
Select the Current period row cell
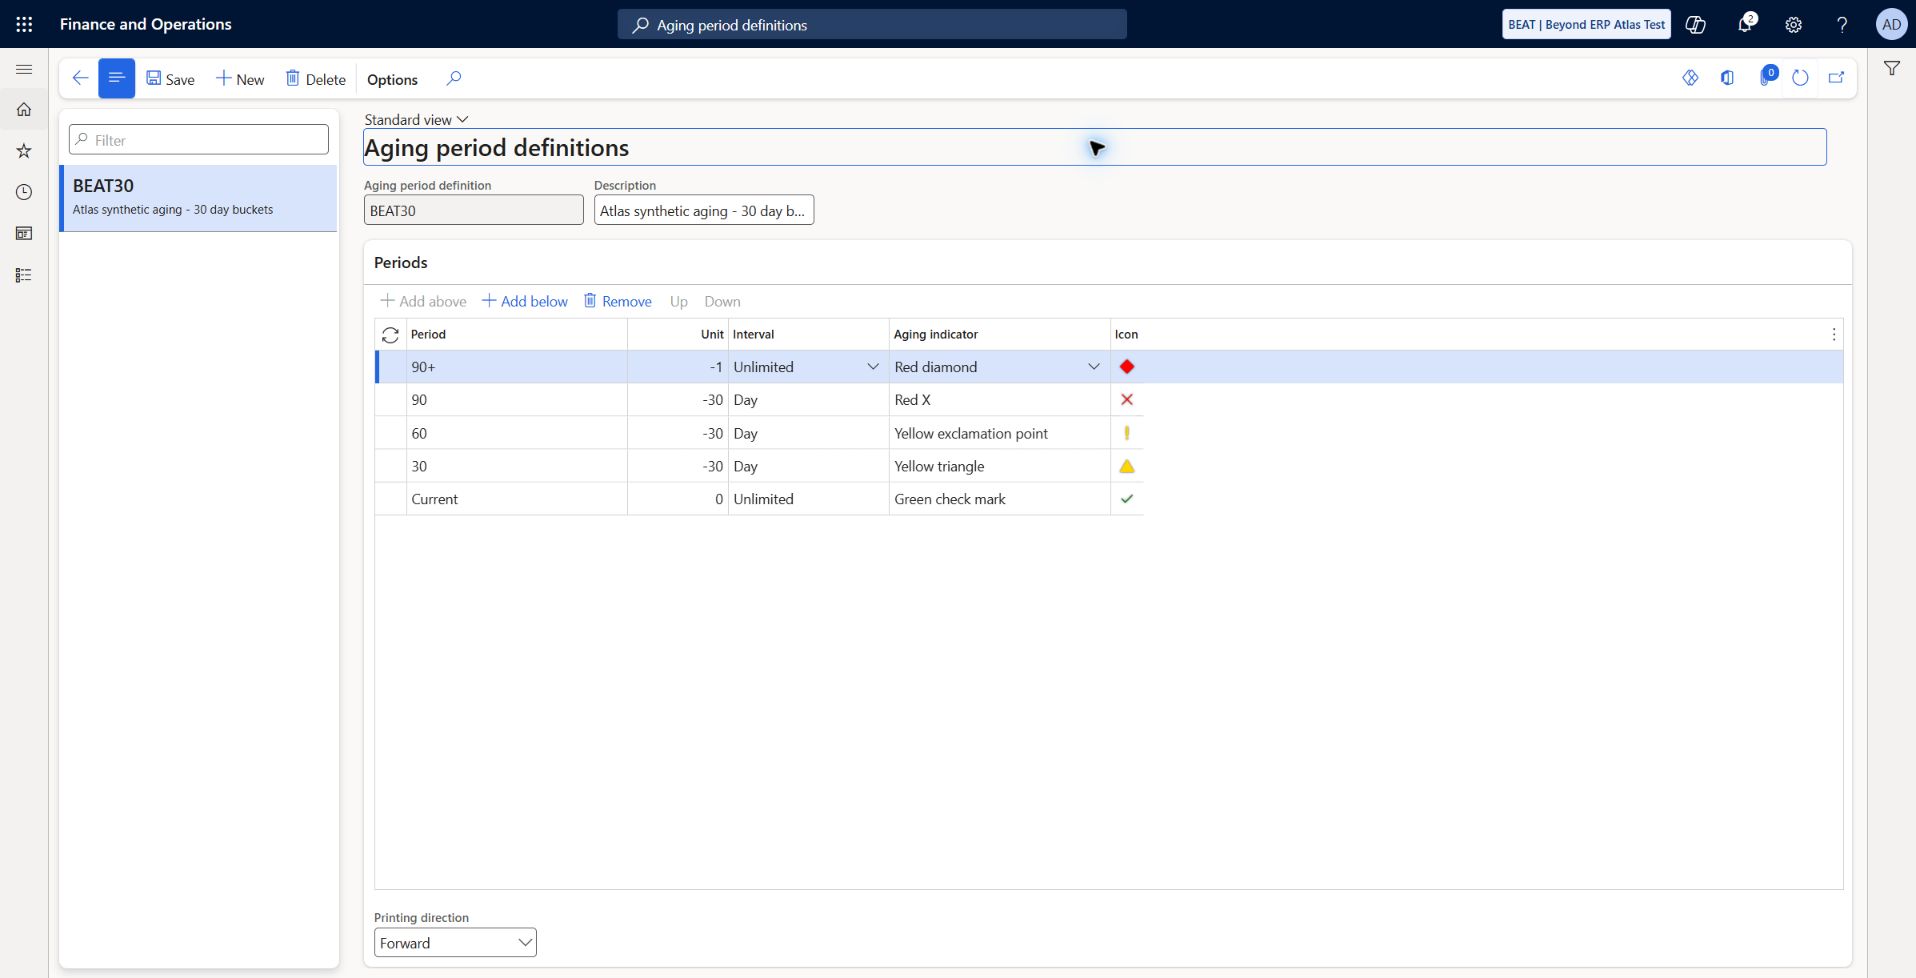click(x=517, y=499)
